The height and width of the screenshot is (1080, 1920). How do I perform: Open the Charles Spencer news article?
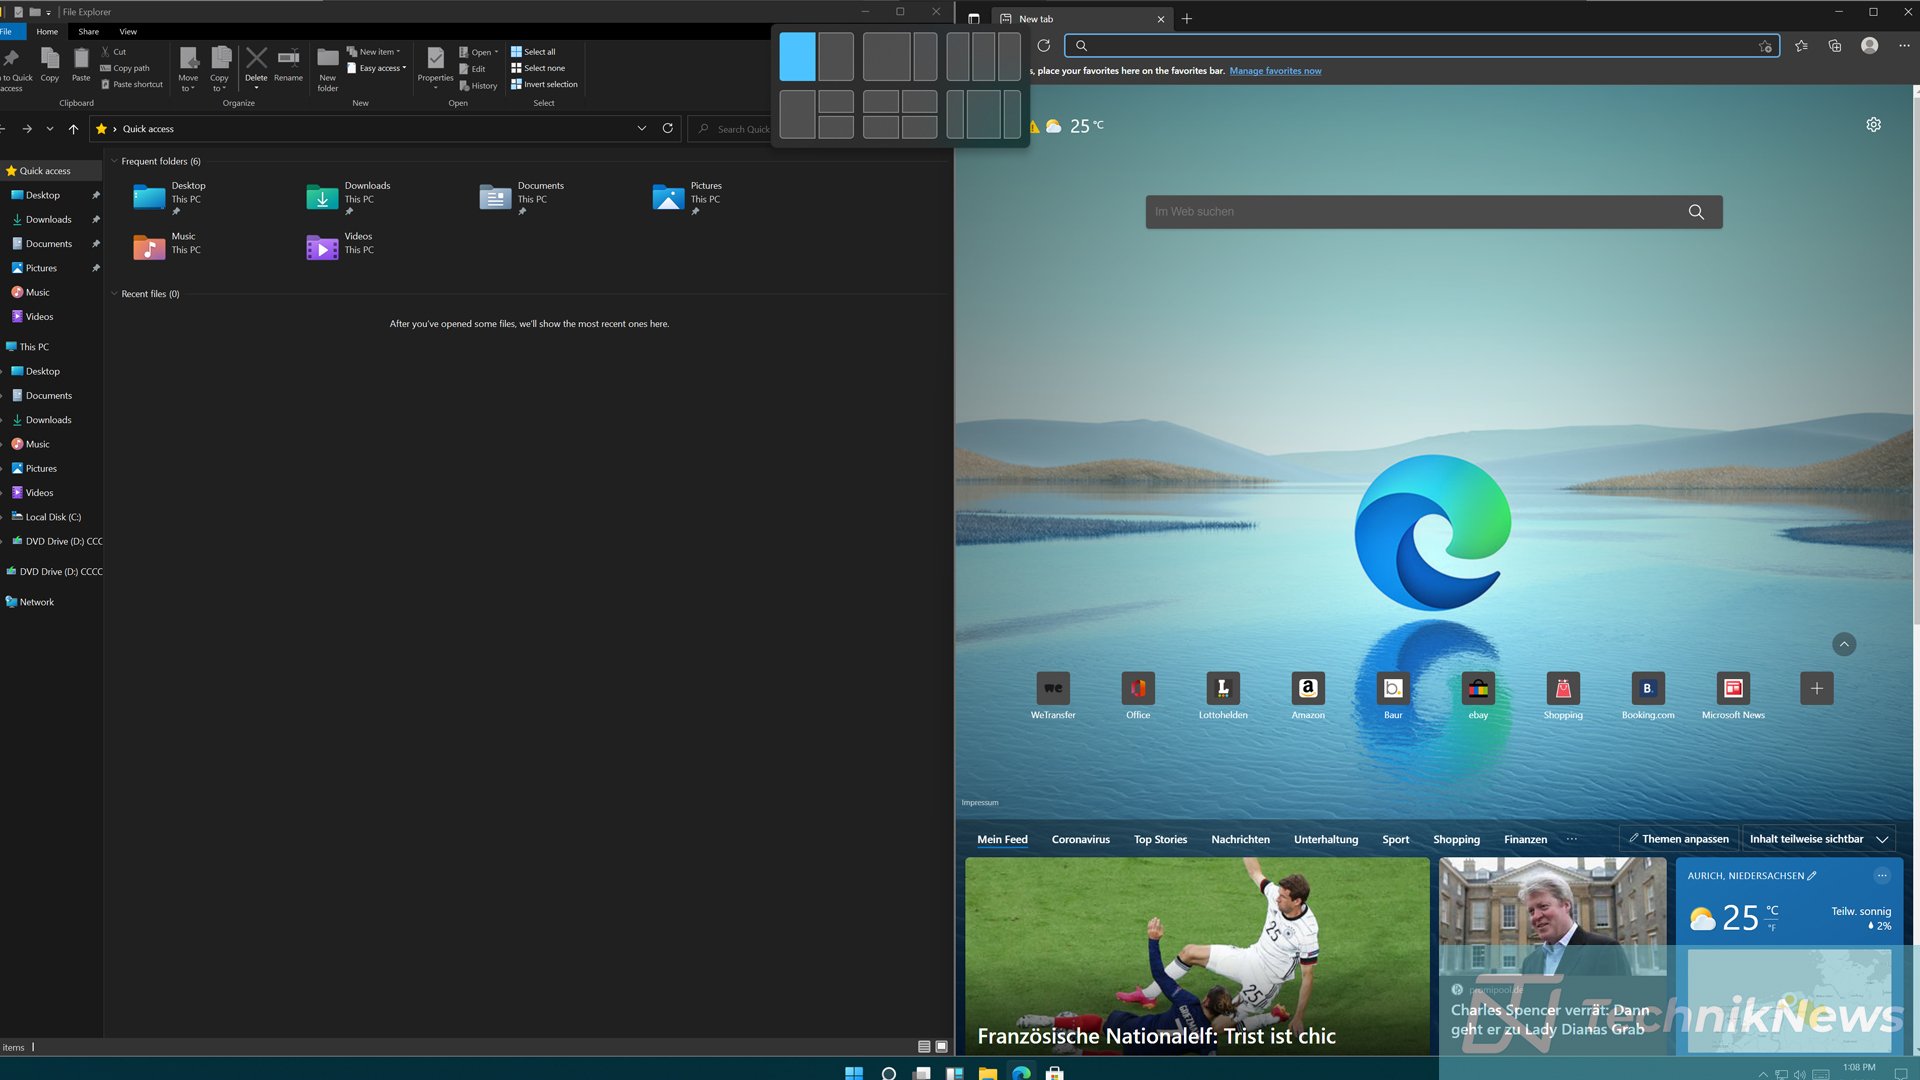1553,956
